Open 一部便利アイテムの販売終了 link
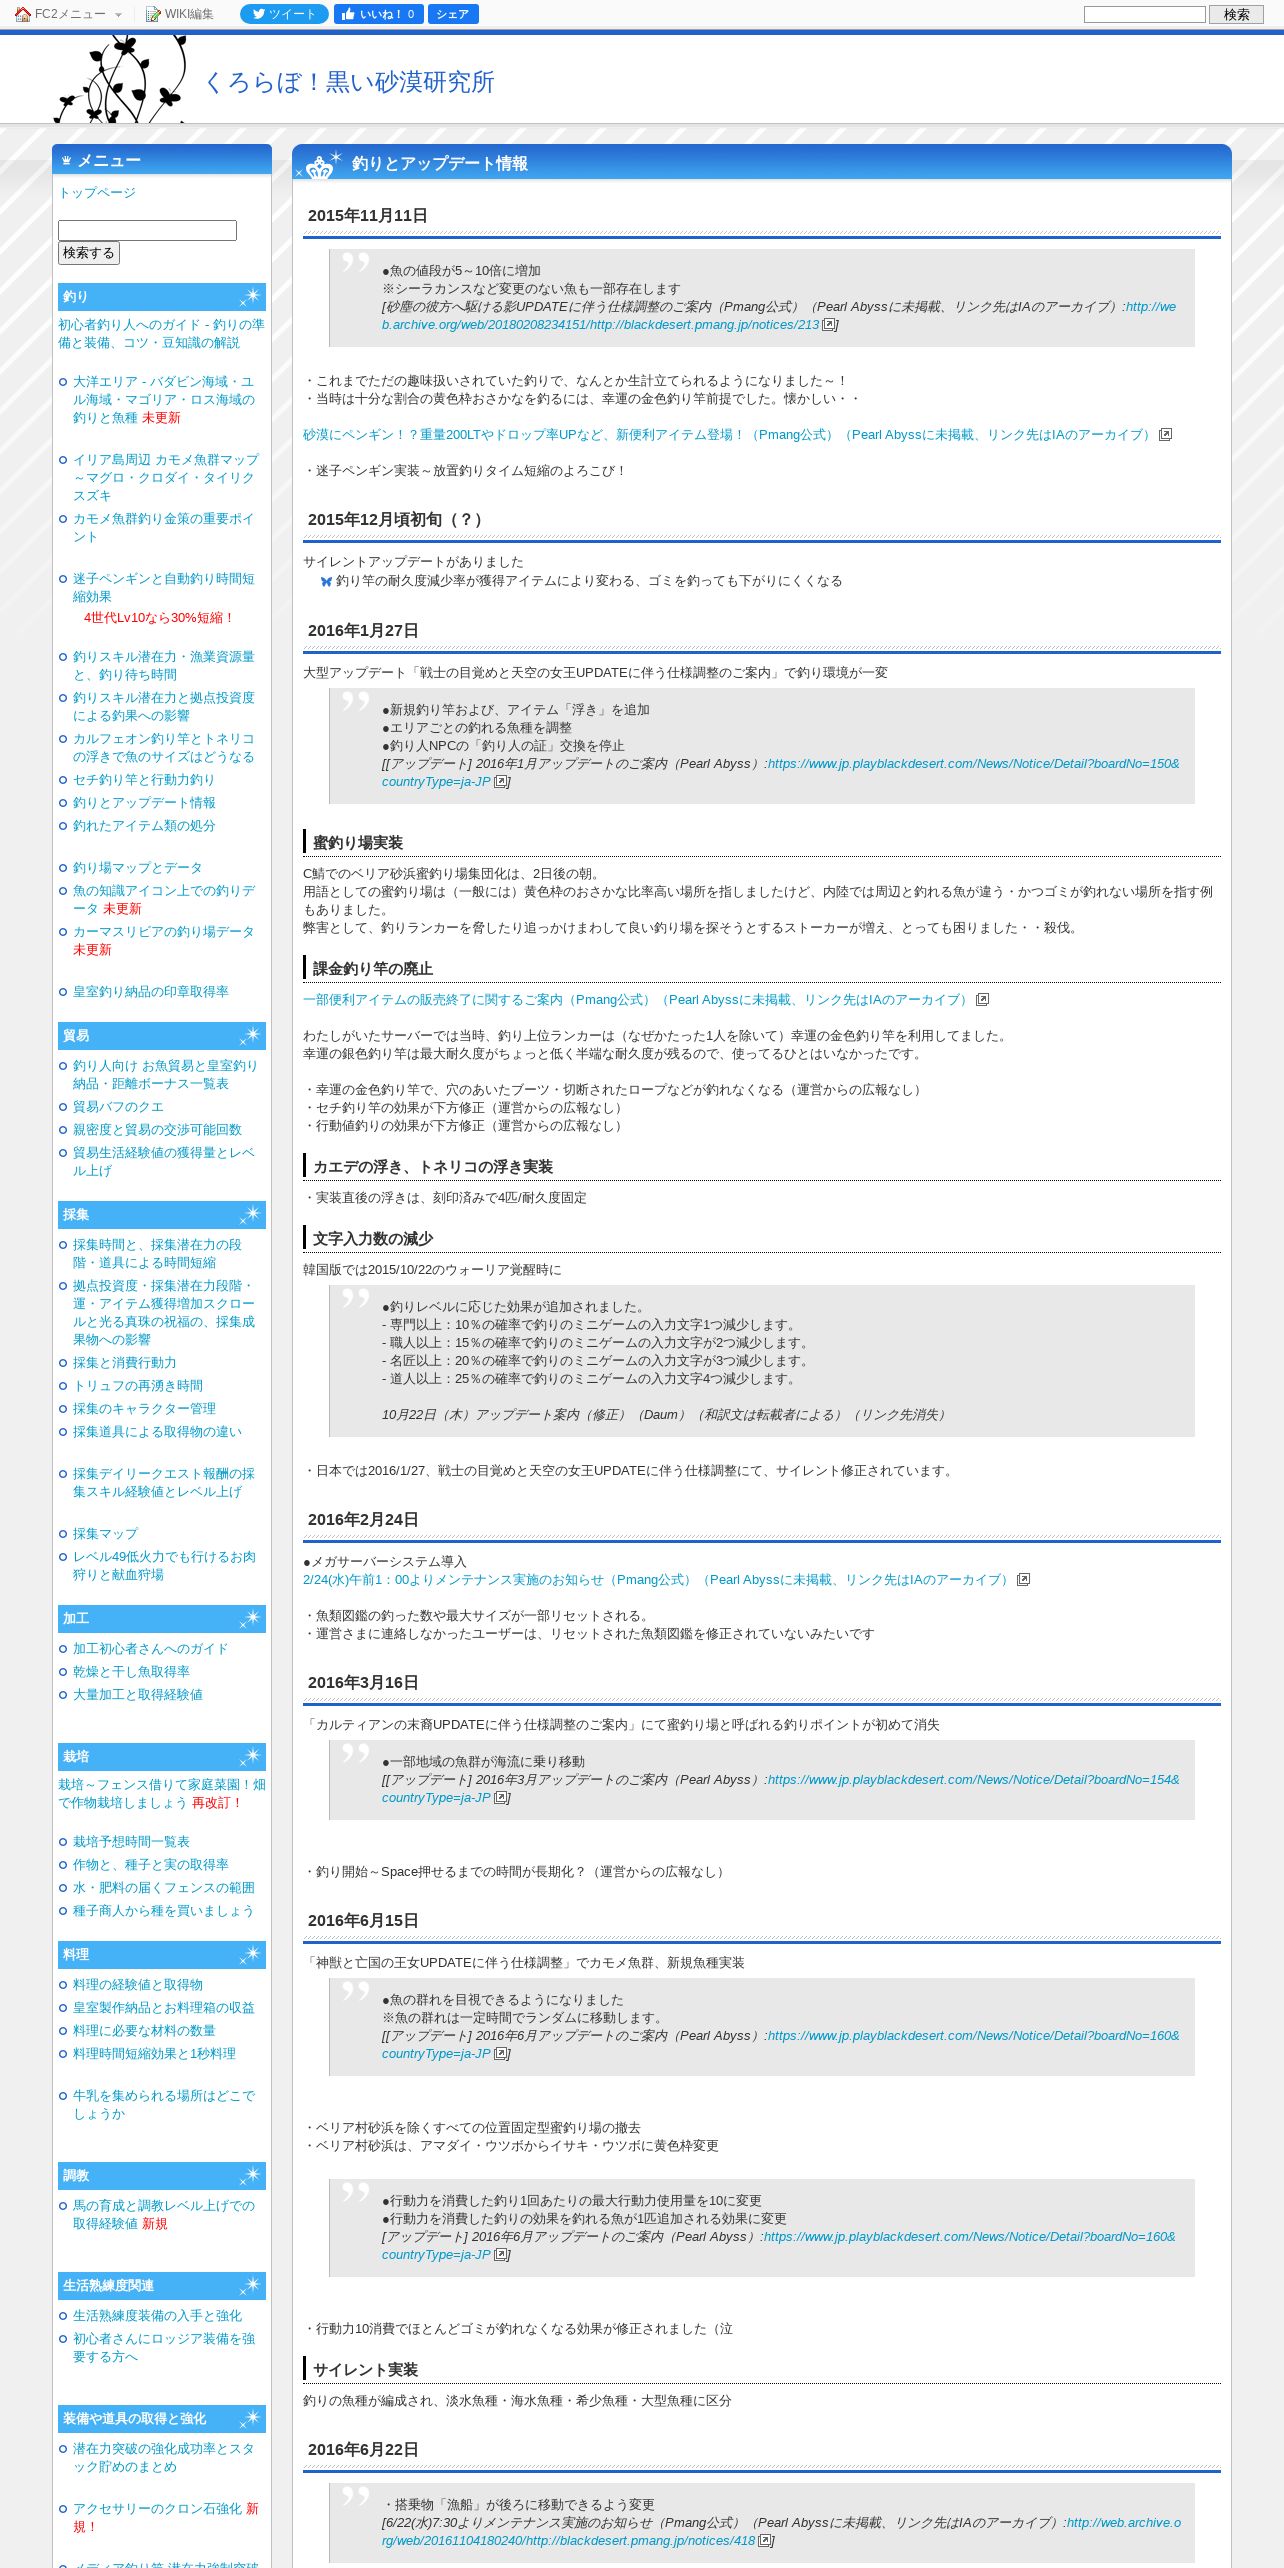The width and height of the screenshot is (1284, 2568). tap(637, 999)
